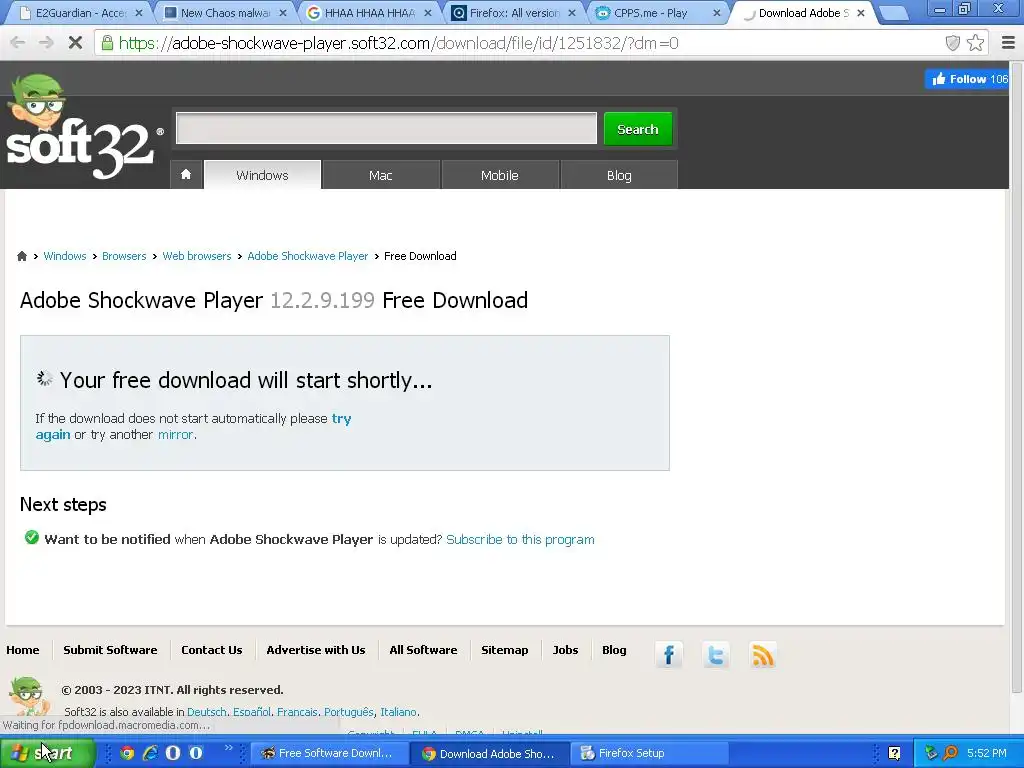The width and height of the screenshot is (1024, 768).
Task: Switch site language to Deutsch
Action: (206, 712)
